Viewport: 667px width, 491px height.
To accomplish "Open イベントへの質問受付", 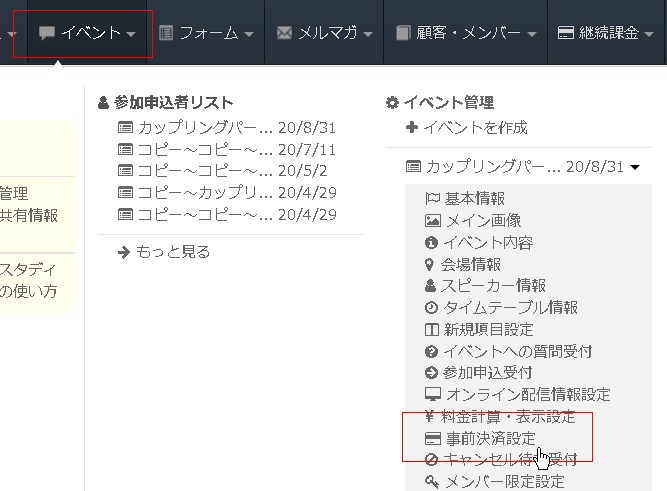I will tap(518, 351).
